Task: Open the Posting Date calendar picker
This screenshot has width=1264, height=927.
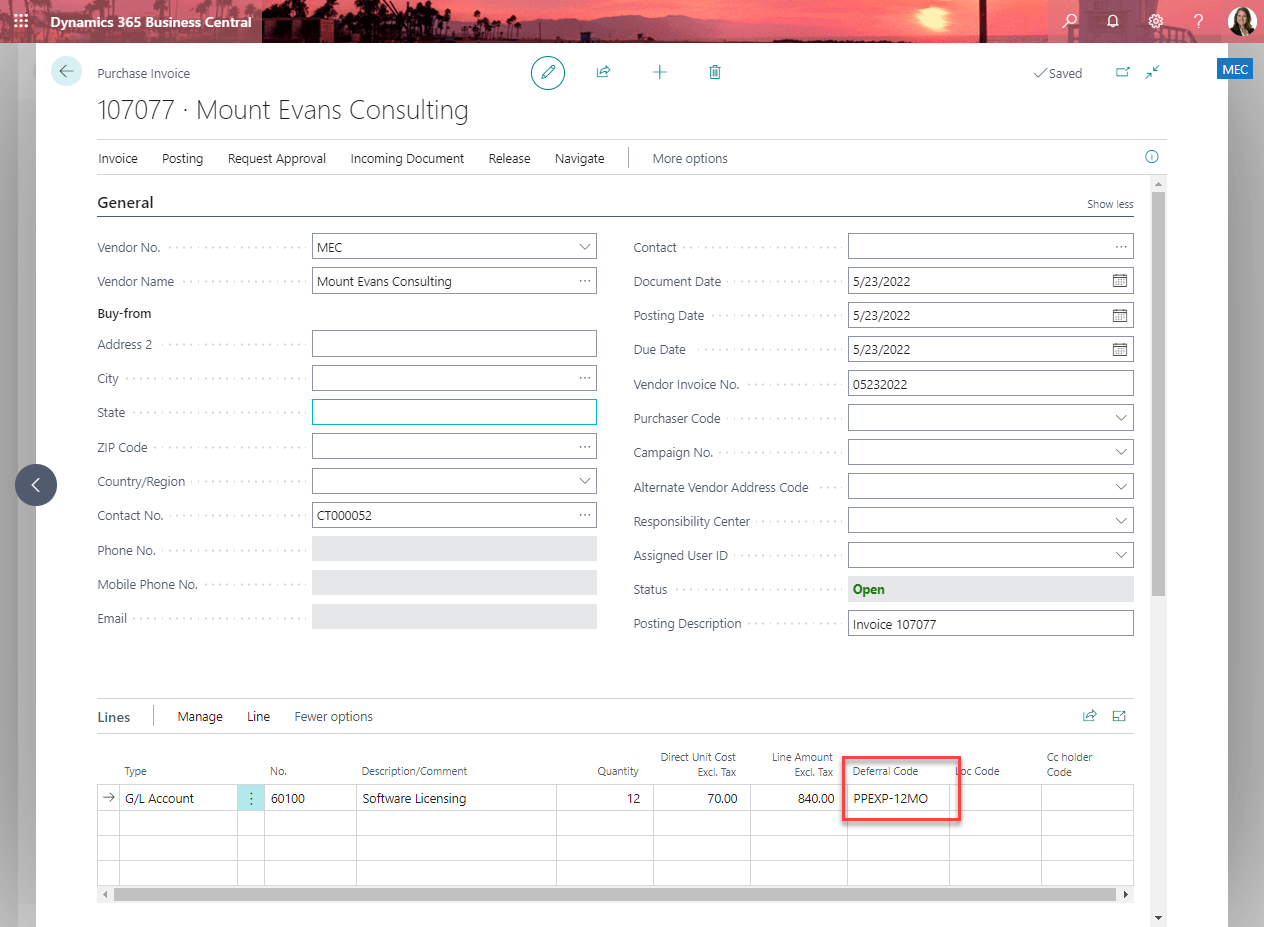Action: tap(1120, 315)
